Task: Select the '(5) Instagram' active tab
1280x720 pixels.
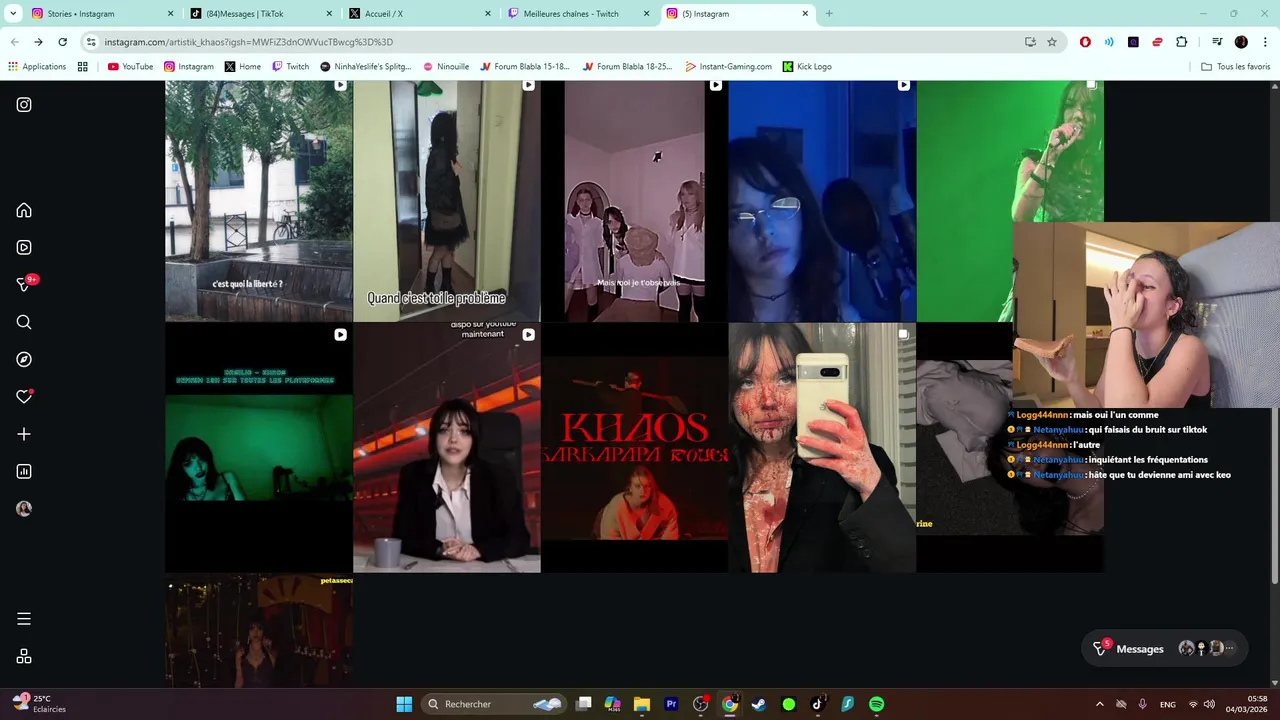Action: (738, 14)
